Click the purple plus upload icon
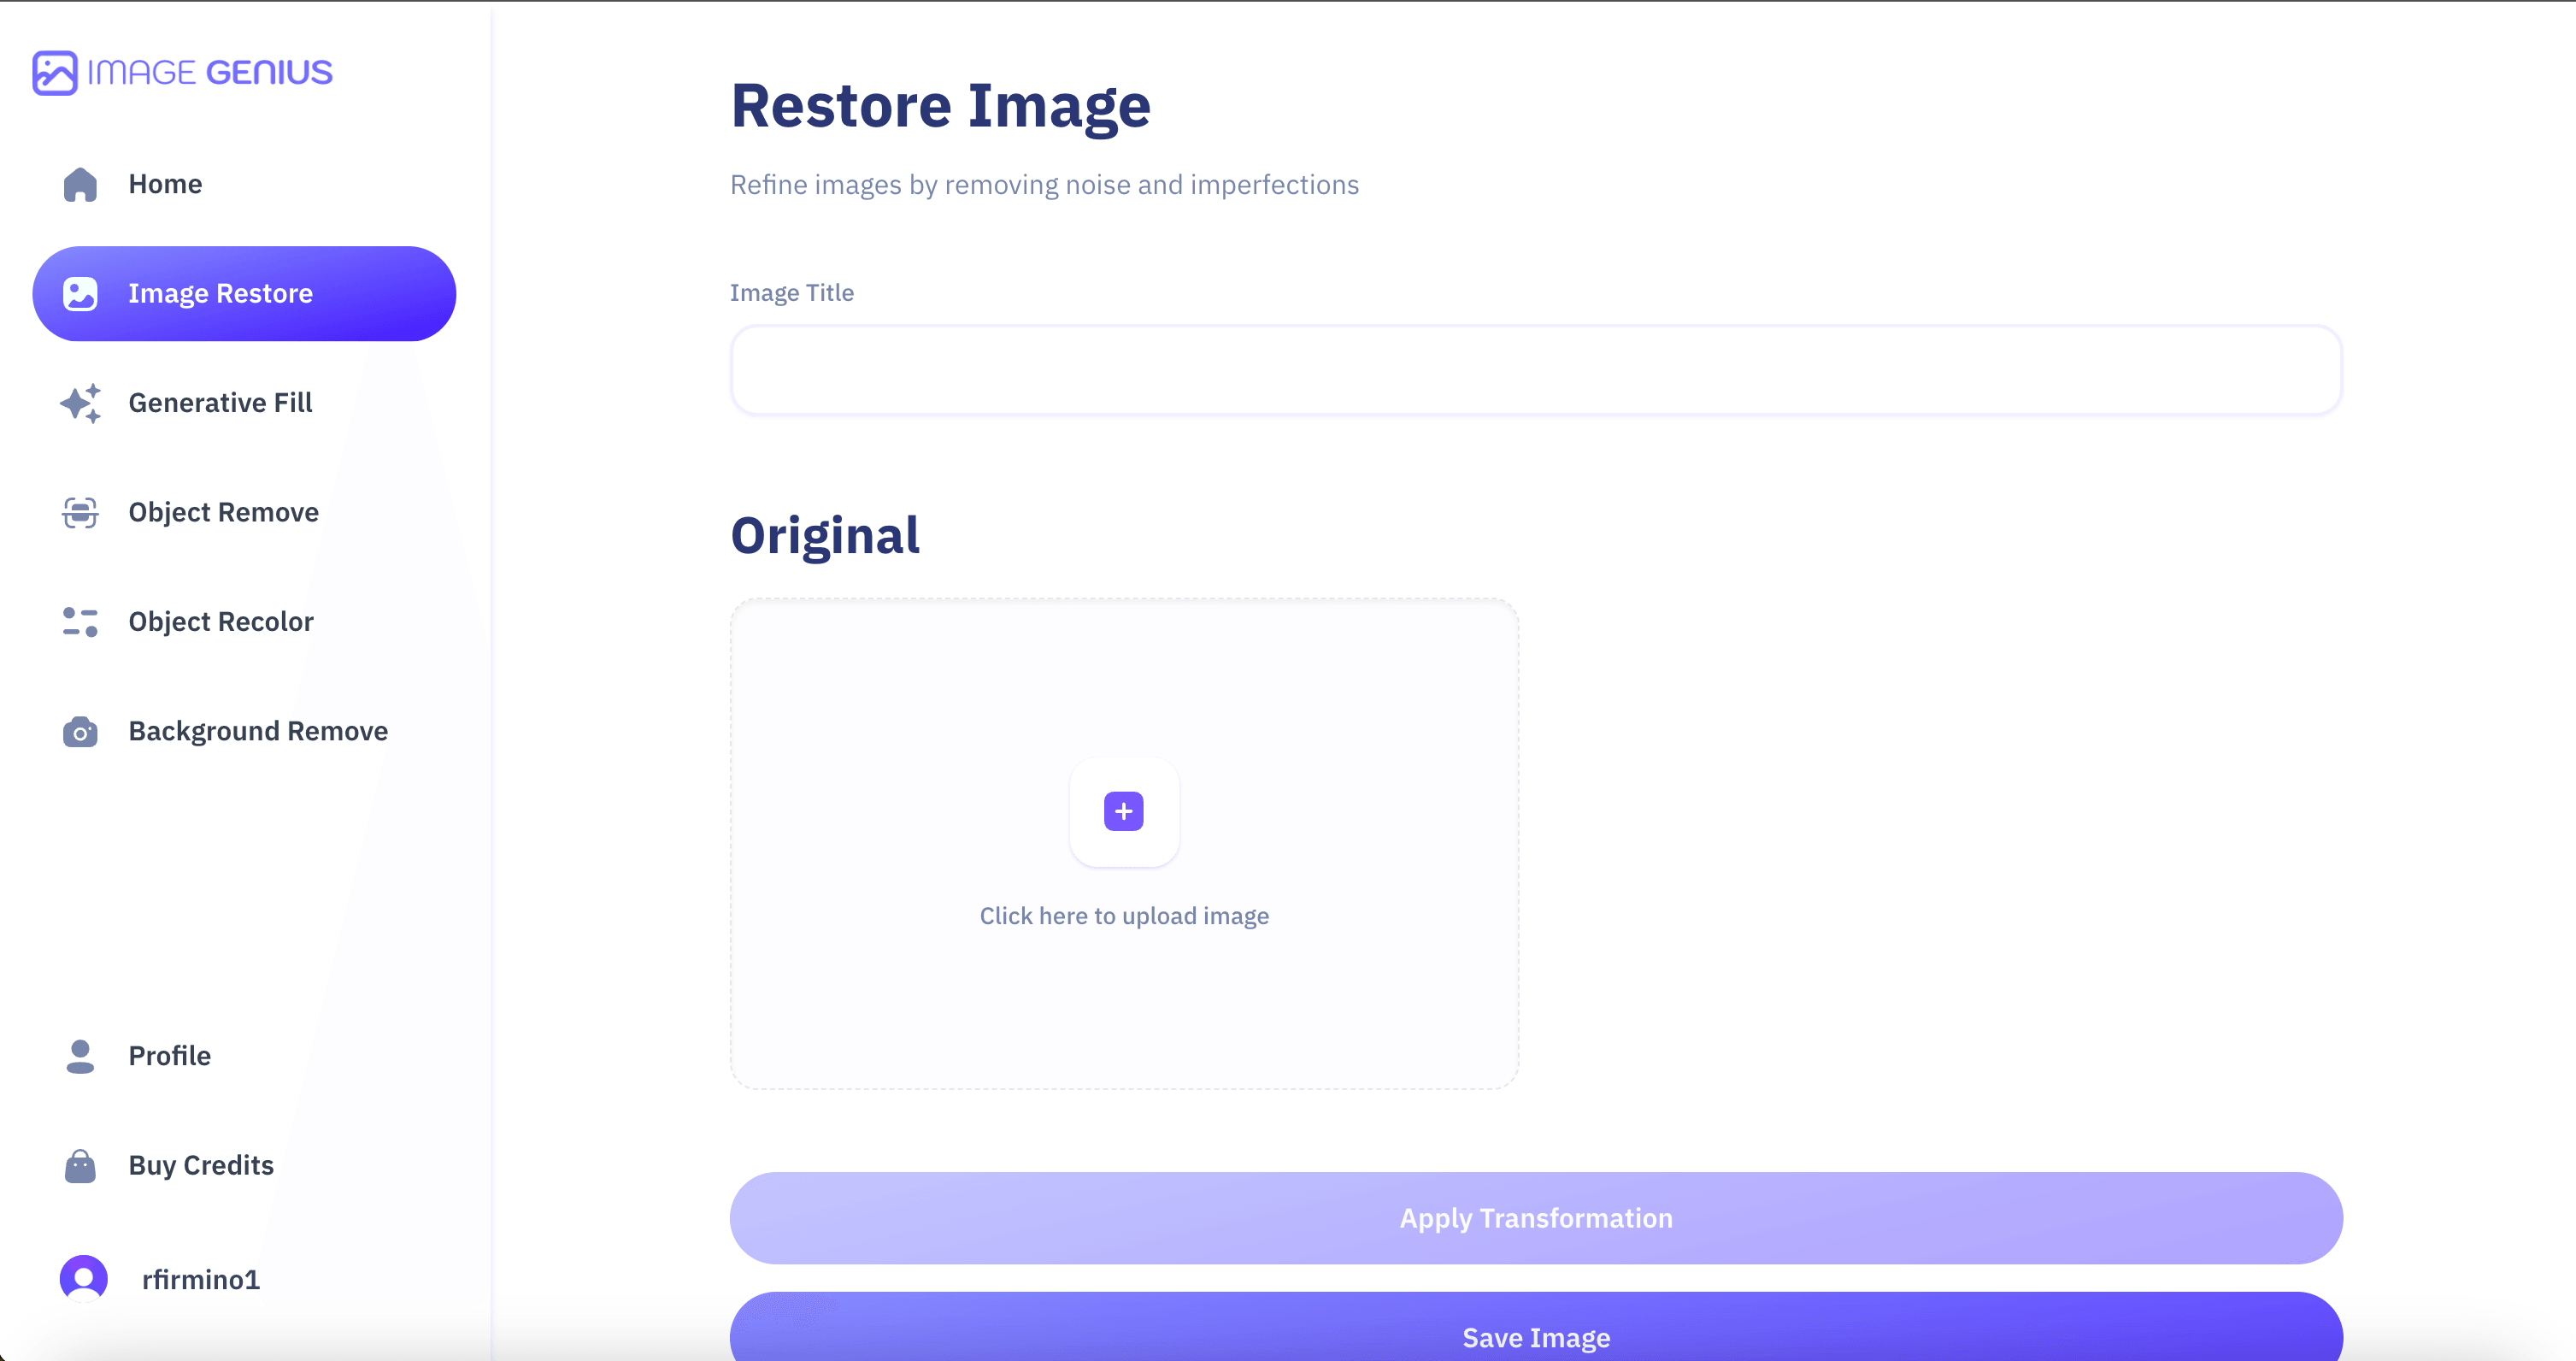2576x1361 pixels. [1123, 811]
